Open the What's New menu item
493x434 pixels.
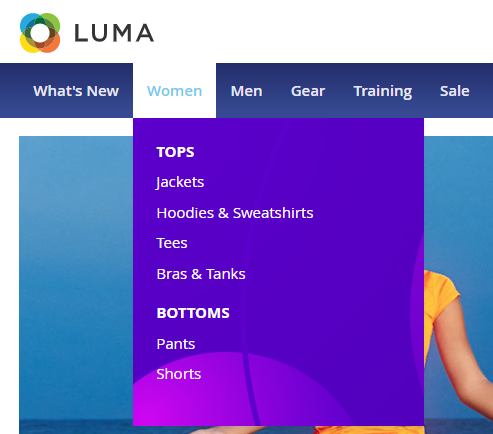pos(76,91)
